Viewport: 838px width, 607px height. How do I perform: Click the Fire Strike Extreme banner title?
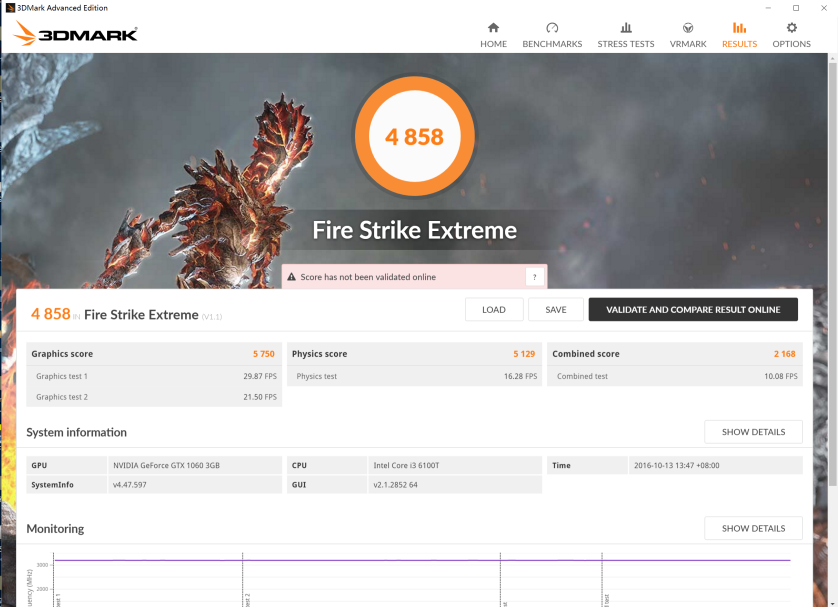[414, 230]
